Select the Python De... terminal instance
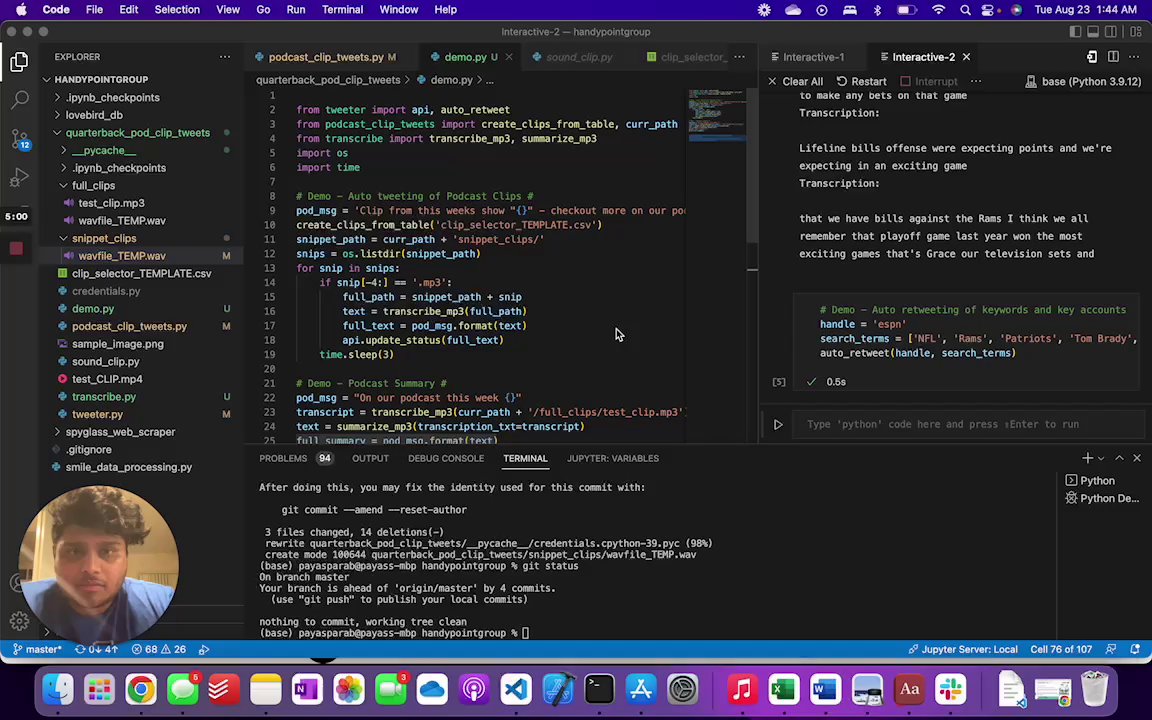This screenshot has width=1152, height=720. point(1102,498)
